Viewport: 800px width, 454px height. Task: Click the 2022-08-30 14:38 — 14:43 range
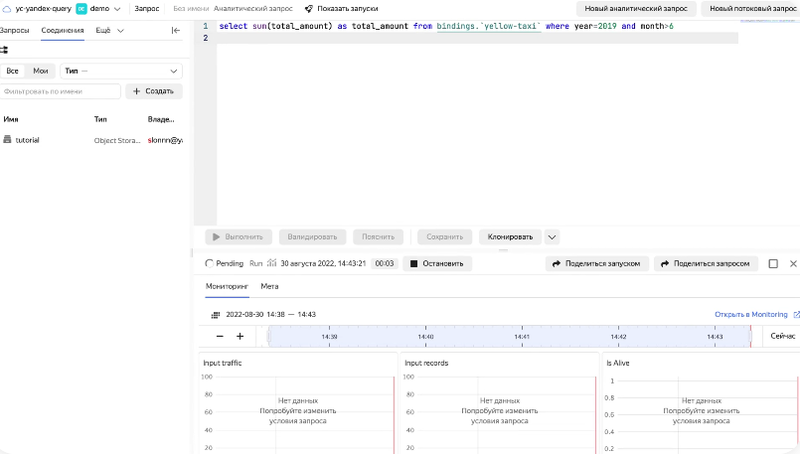[x=271, y=314]
